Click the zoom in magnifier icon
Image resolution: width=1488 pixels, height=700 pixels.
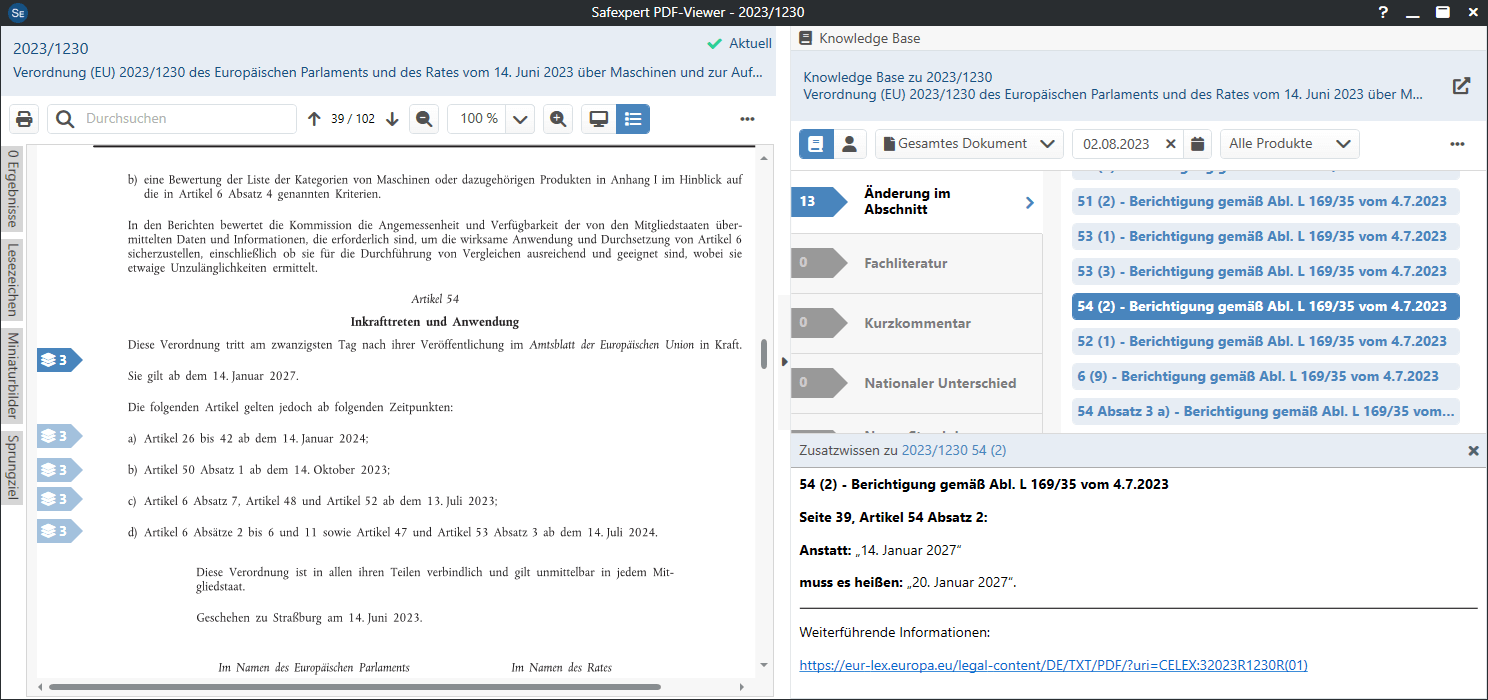[558, 119]
